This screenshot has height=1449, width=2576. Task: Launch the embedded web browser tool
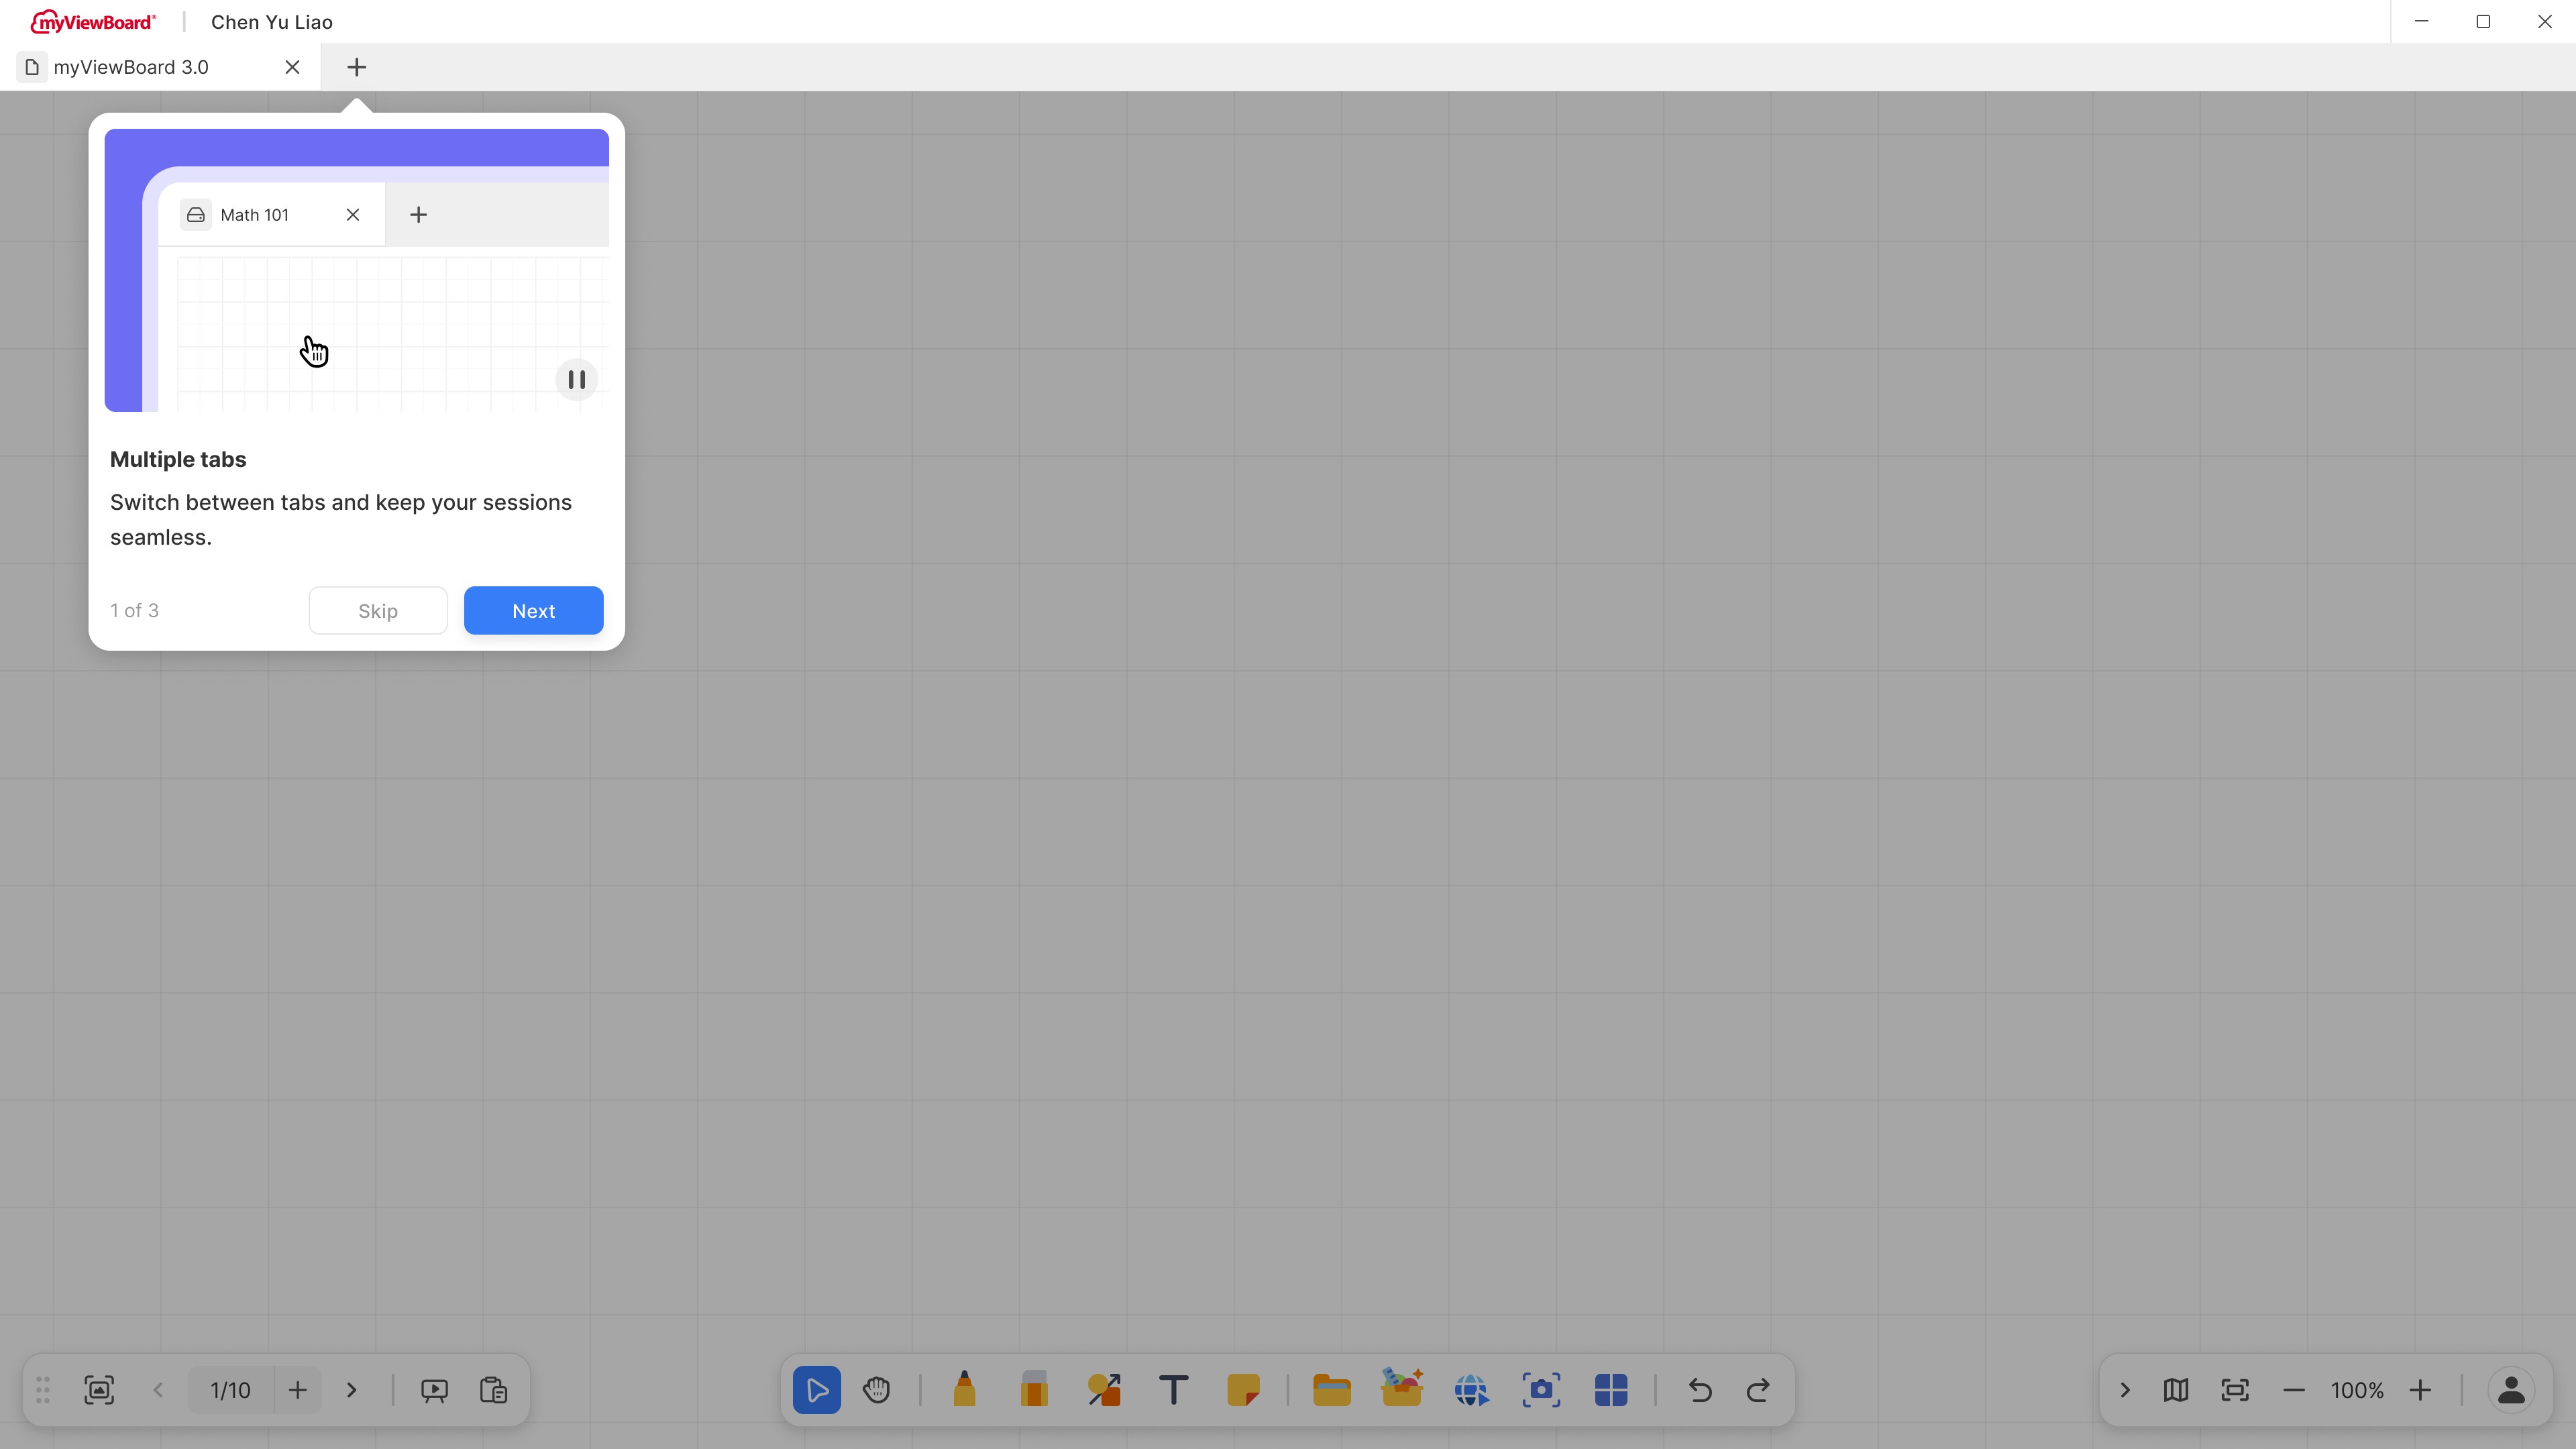coord(1471,1389)
